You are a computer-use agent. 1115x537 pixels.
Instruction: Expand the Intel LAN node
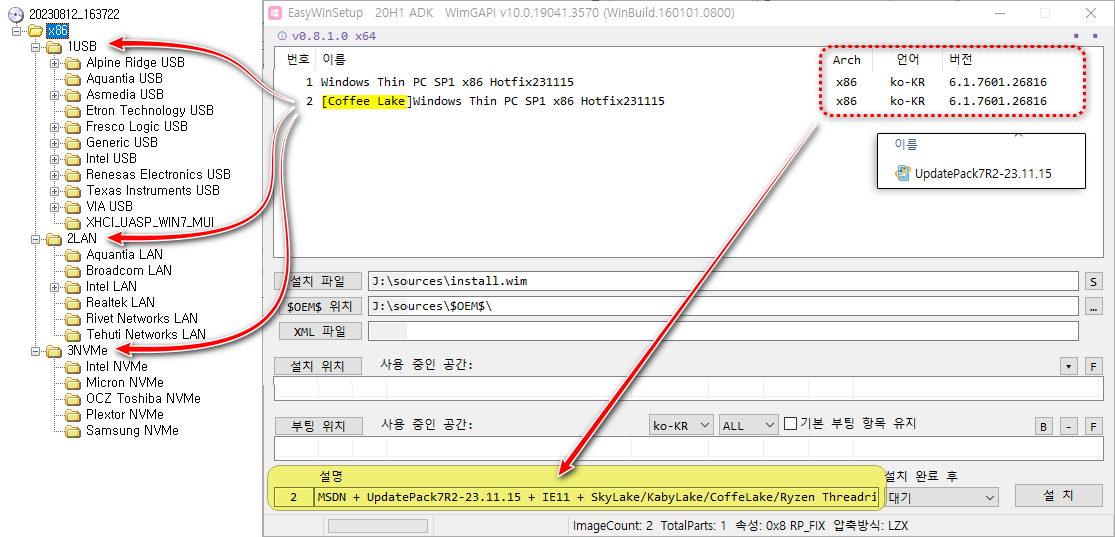pyautogui.click(x=55, y=287)
